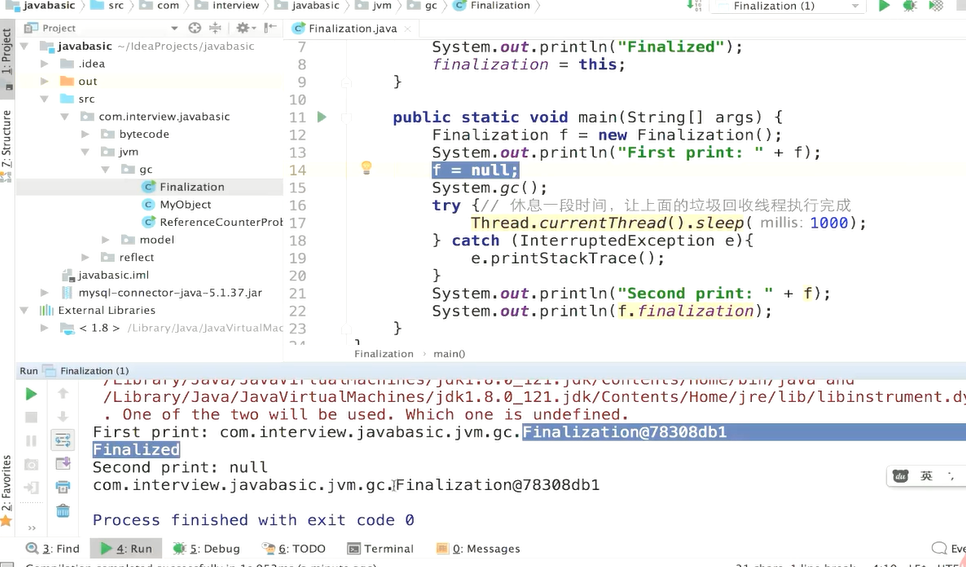The width and height of the screenshot is (966, 567).
Task: Collapse the gc package
Action: pos(105,169)
